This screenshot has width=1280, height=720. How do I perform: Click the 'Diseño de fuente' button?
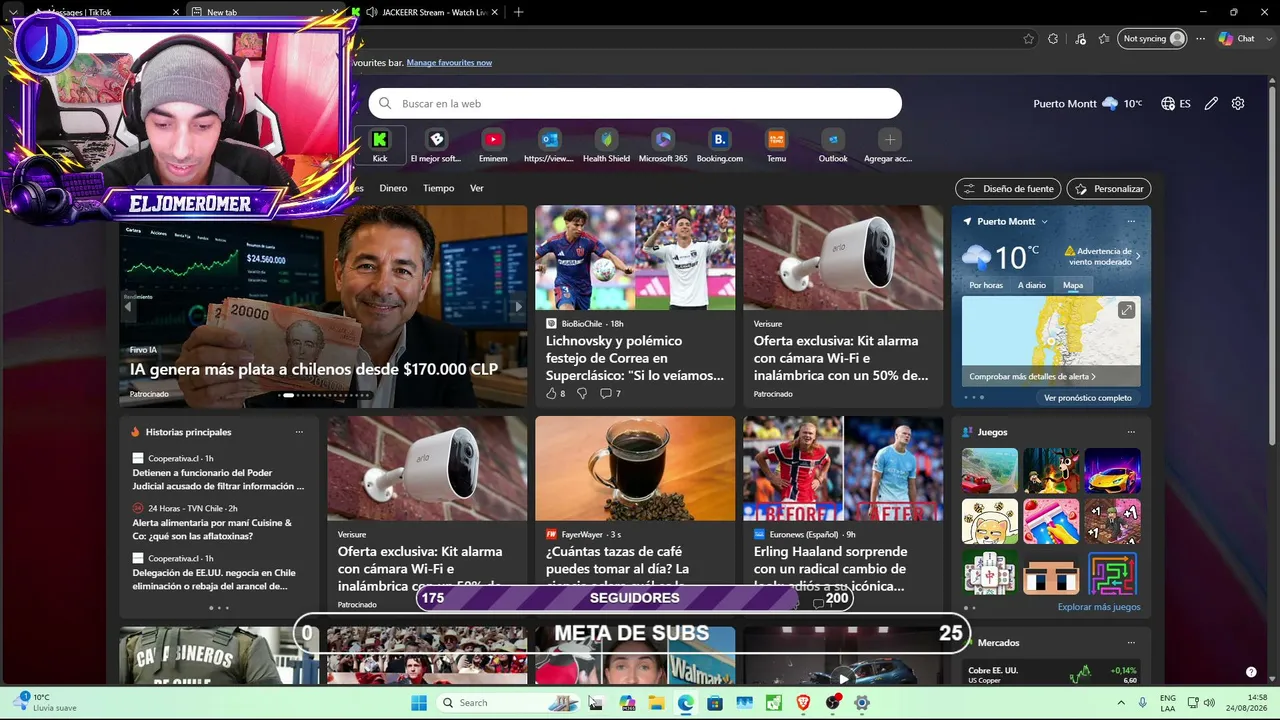1008,189
